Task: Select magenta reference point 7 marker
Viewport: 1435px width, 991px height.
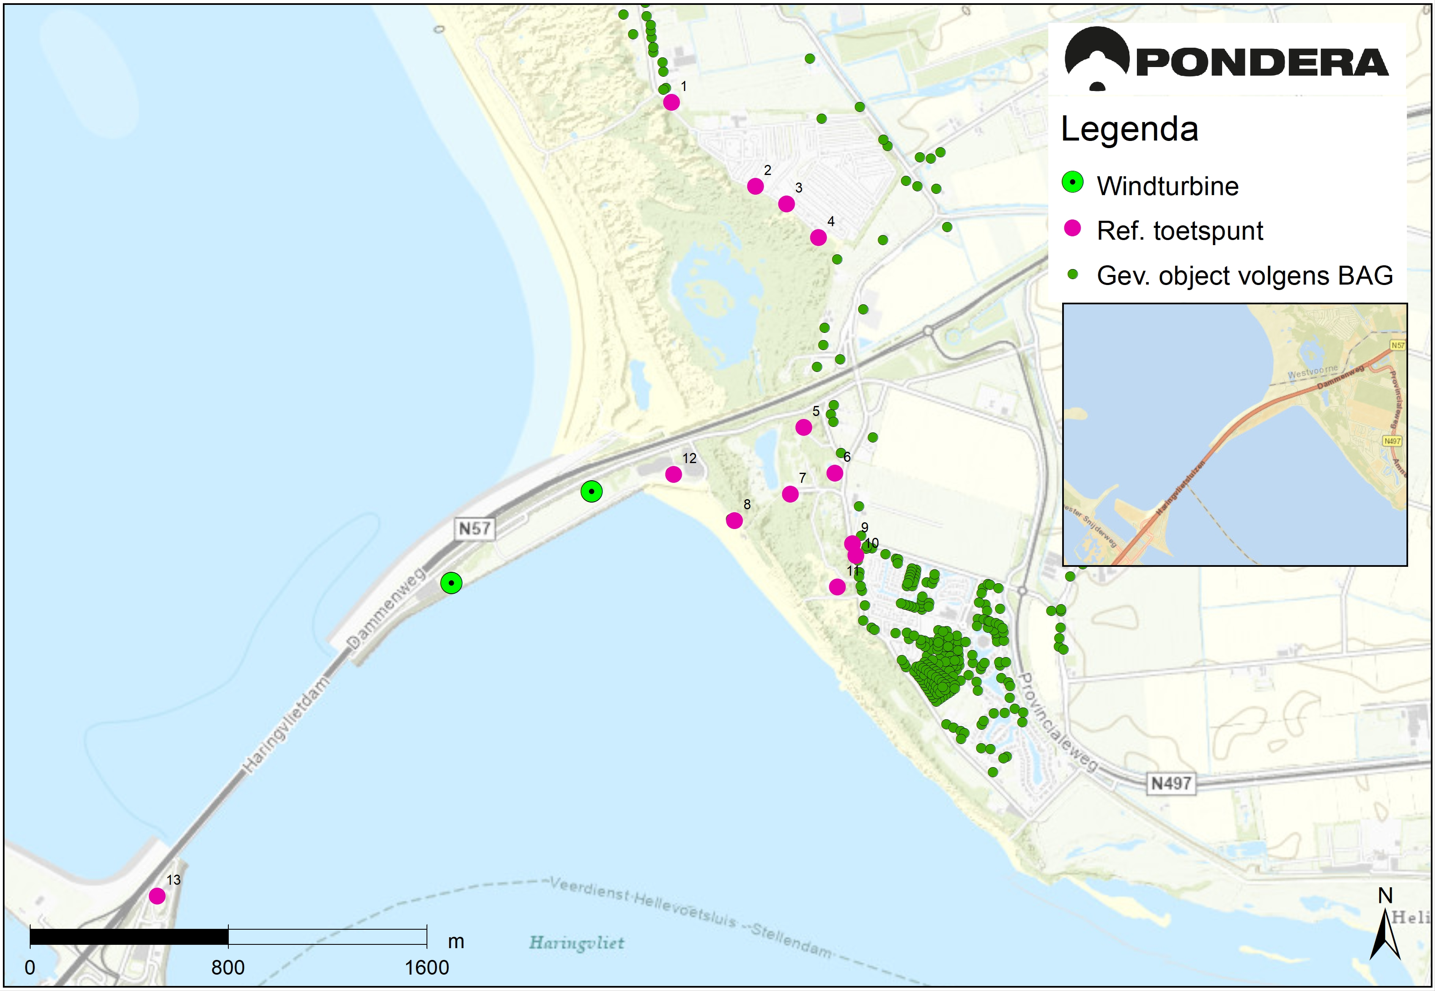Action: point(791,494)
